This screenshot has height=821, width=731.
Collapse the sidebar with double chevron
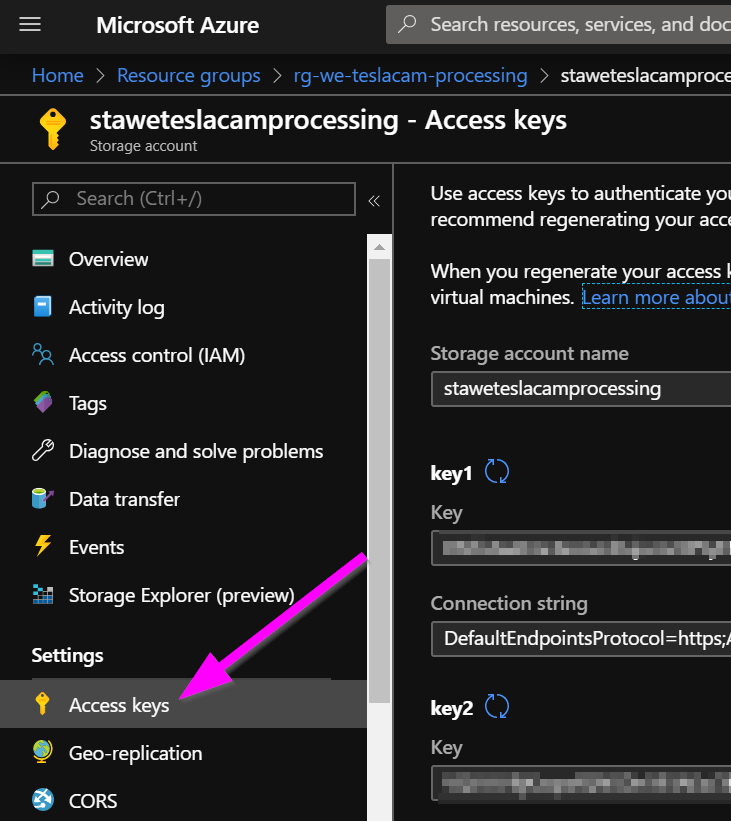click(x=374, y=201)
